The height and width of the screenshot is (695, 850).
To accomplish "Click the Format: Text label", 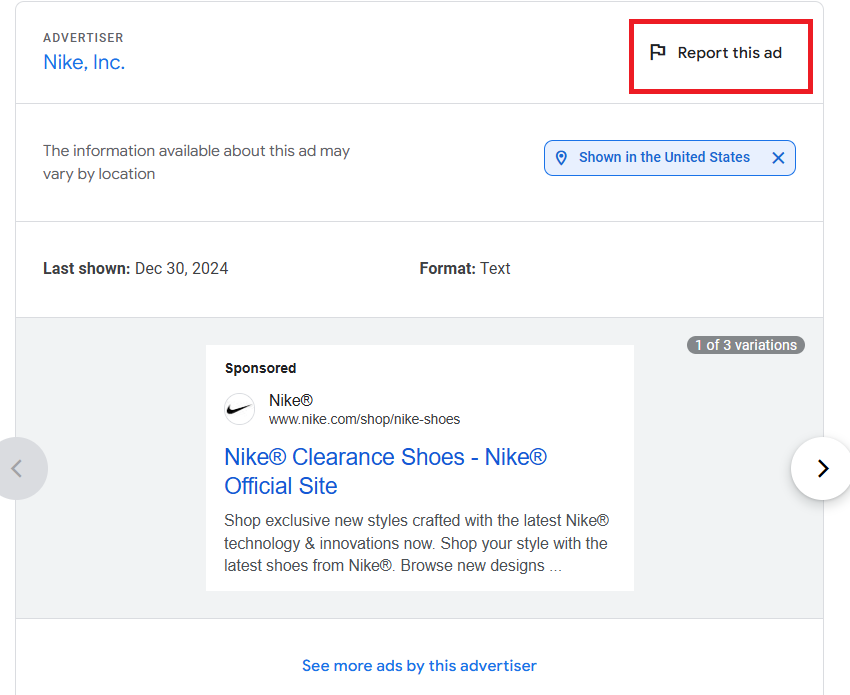I will 465,268.
